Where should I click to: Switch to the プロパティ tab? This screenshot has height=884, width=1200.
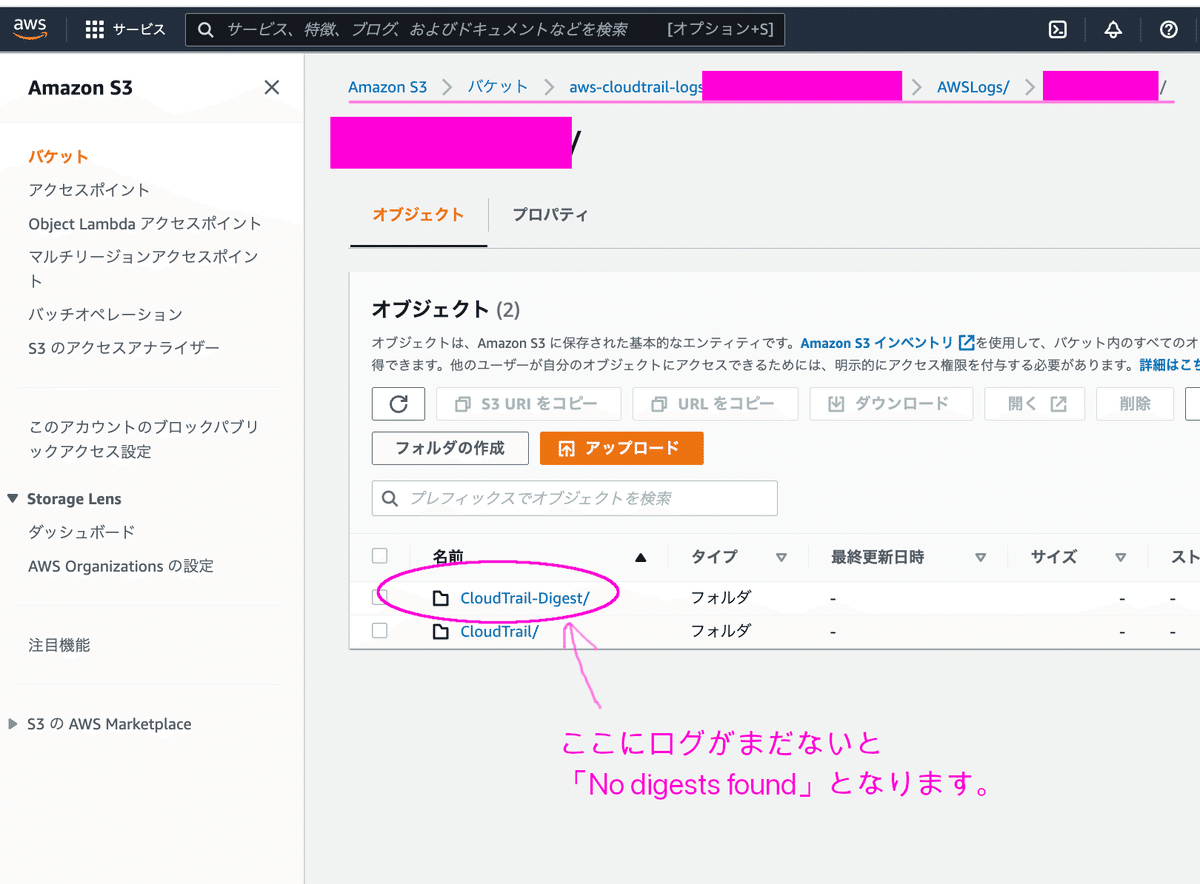pyautogui.click(x=550, y=215)
